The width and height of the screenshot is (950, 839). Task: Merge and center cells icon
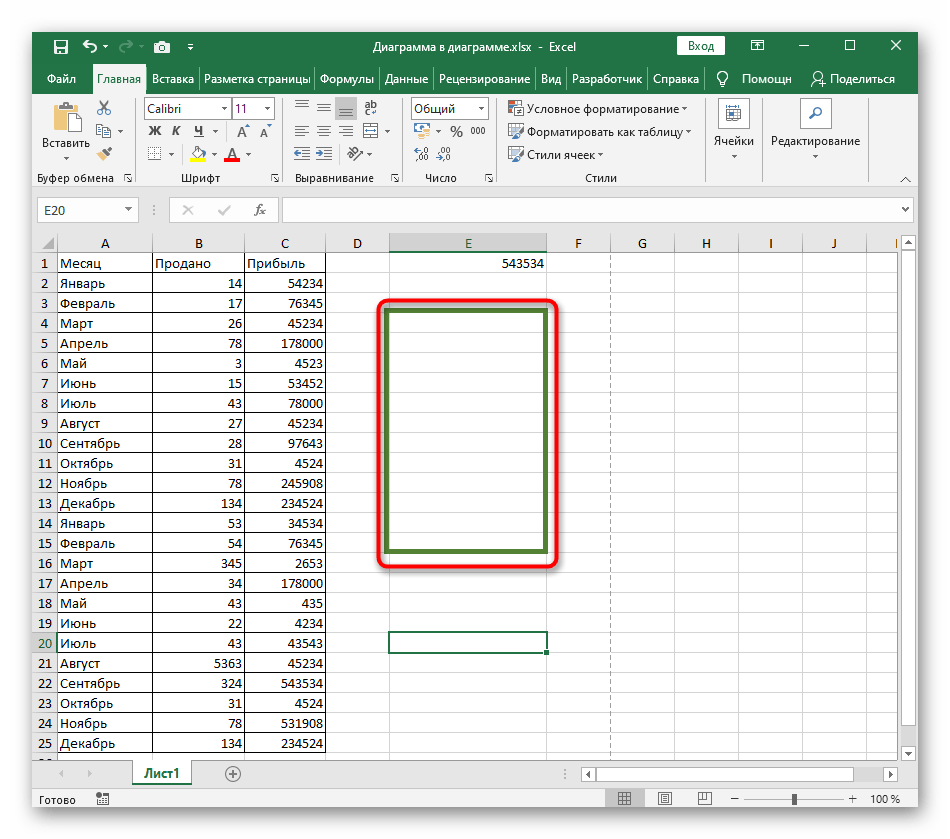click(x=370, y=131)
